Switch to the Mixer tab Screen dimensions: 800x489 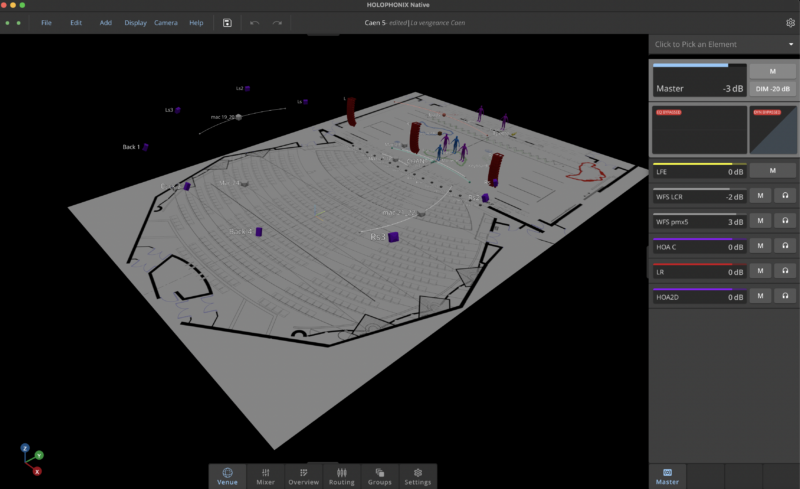pyautogui.click(x=266, y=475)
